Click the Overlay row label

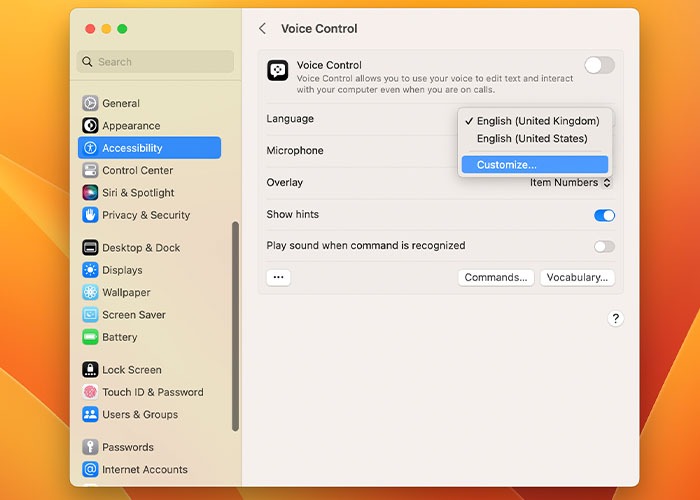[x=285, y=183]
